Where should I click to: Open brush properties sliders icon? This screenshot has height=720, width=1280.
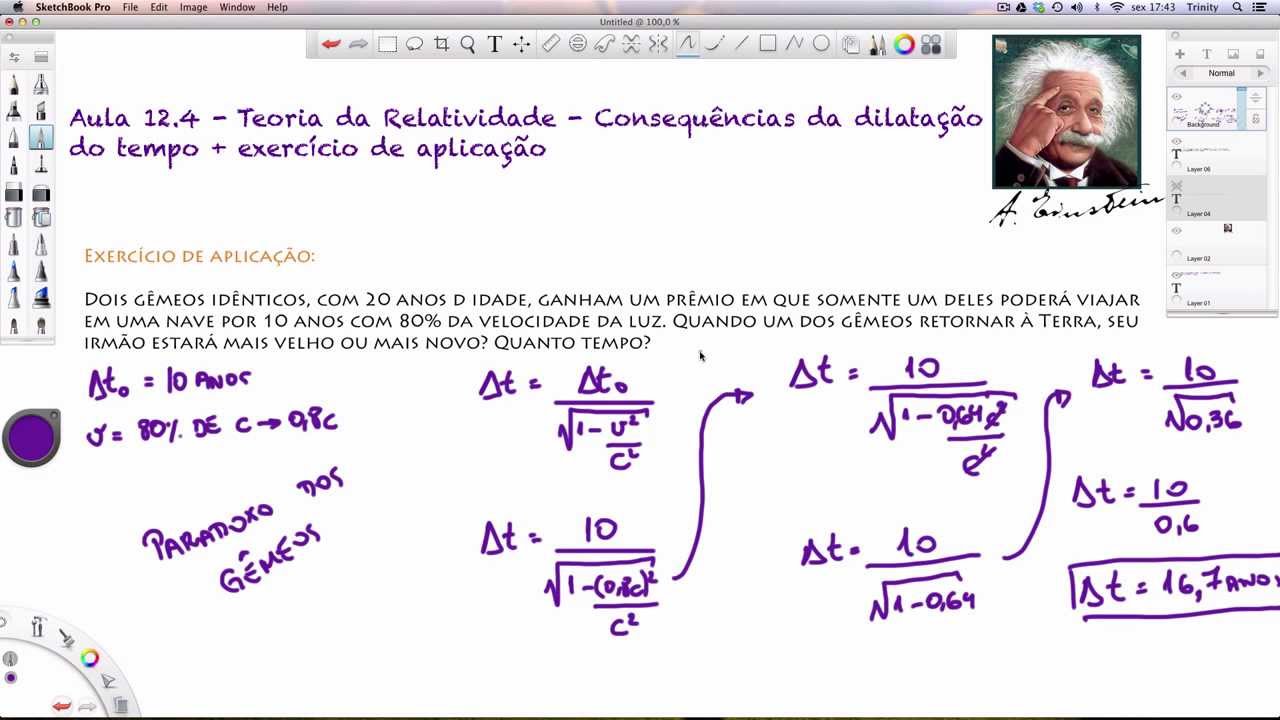point(14,57)
